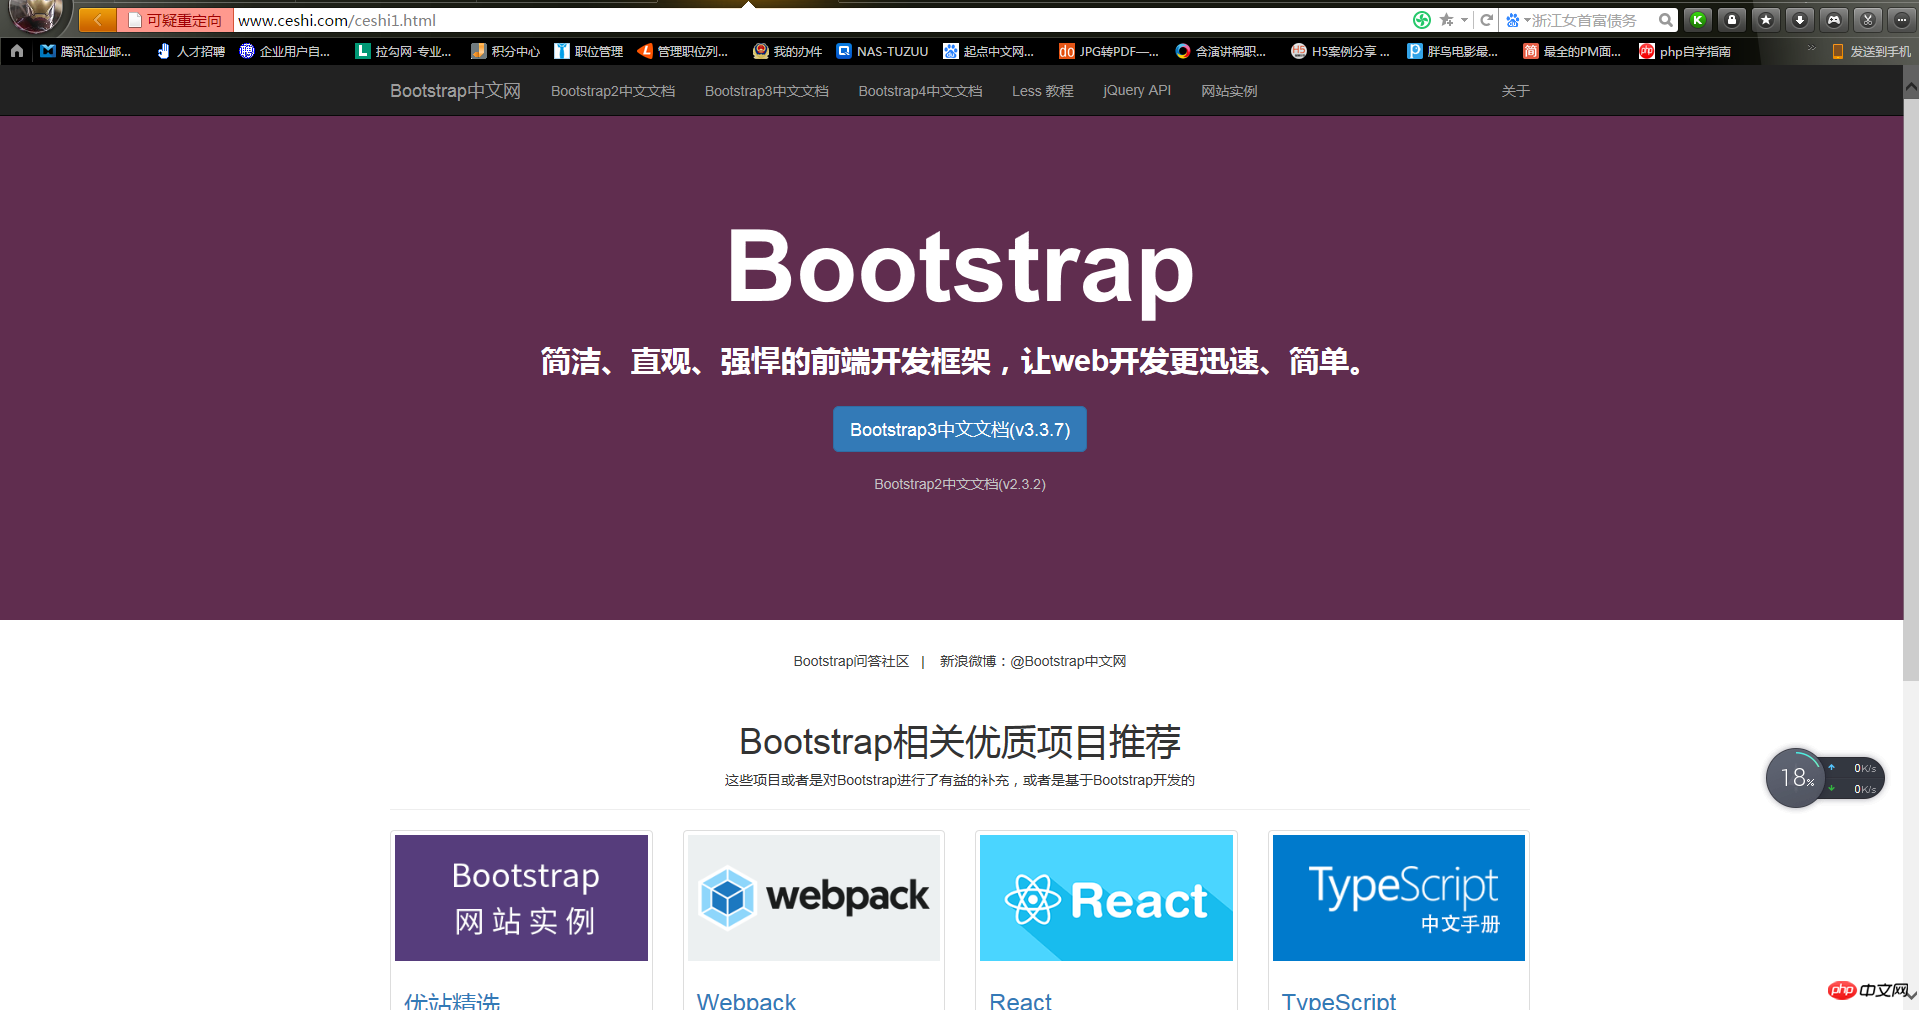Open the 胖鸟电影最... bookmark
Viewport: 1919px width, 1010px height.
tap(1453, 51)
